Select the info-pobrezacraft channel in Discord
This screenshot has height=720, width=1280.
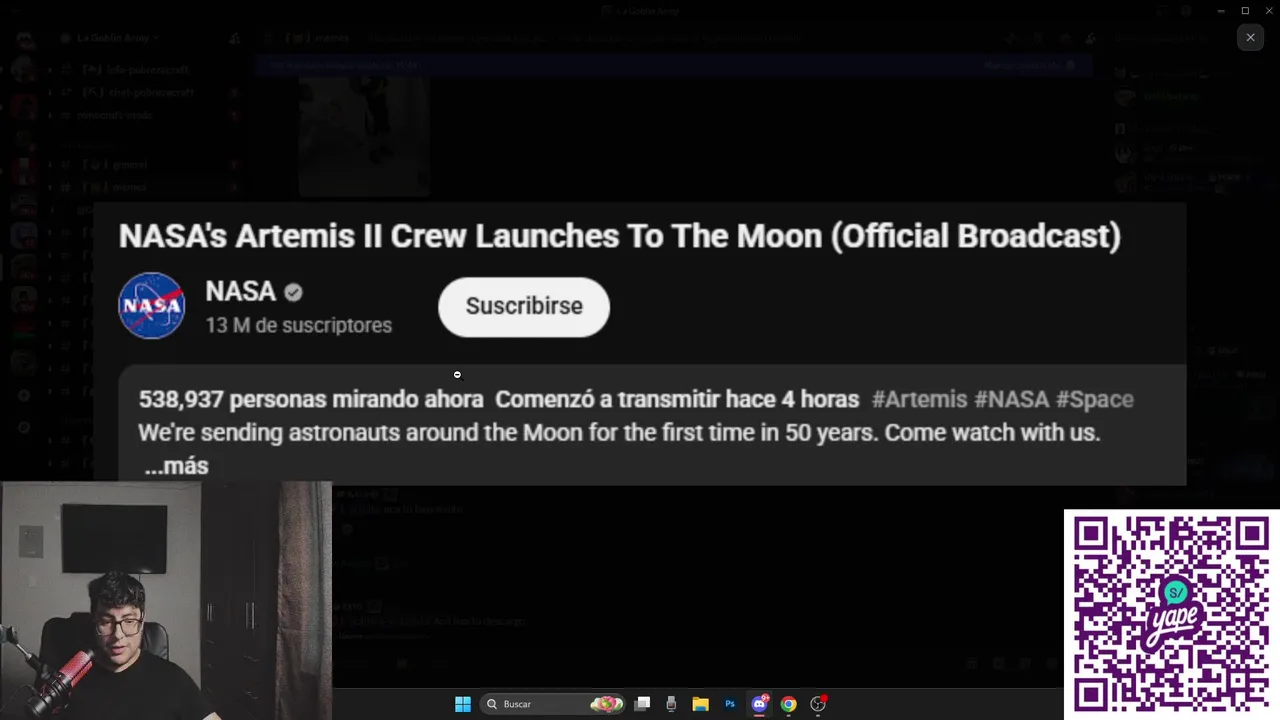(148, 70)
